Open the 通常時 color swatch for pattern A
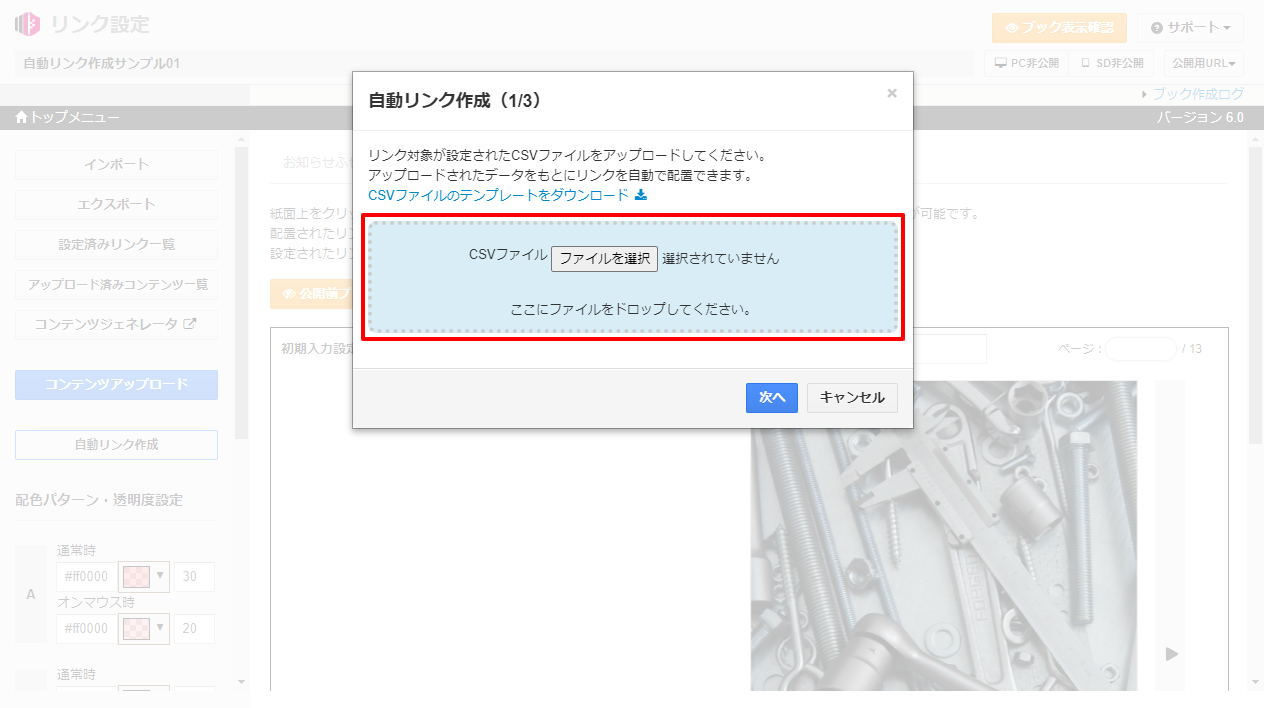This screenshot has width=1264, height=708. coord(134,576)
